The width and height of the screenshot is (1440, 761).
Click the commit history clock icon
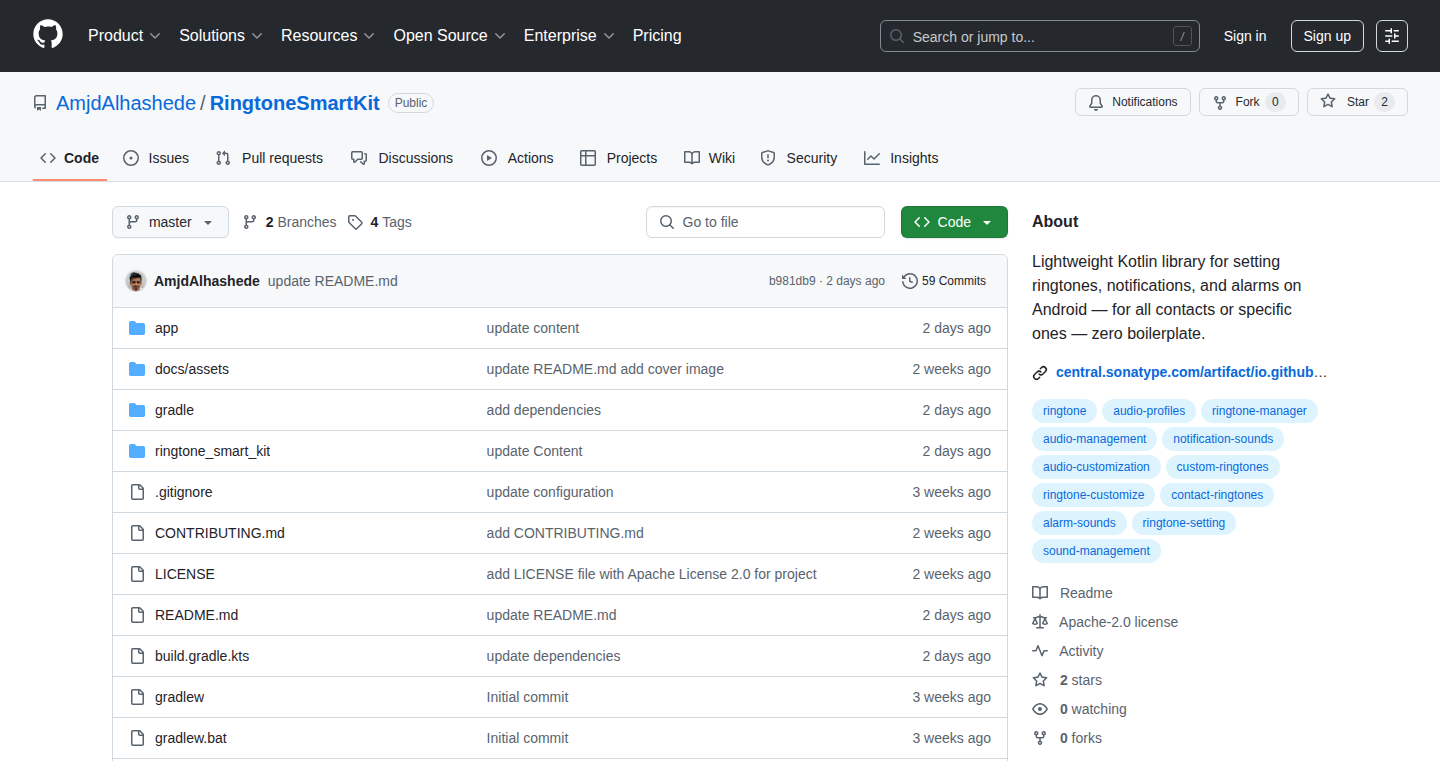point(909,281)
